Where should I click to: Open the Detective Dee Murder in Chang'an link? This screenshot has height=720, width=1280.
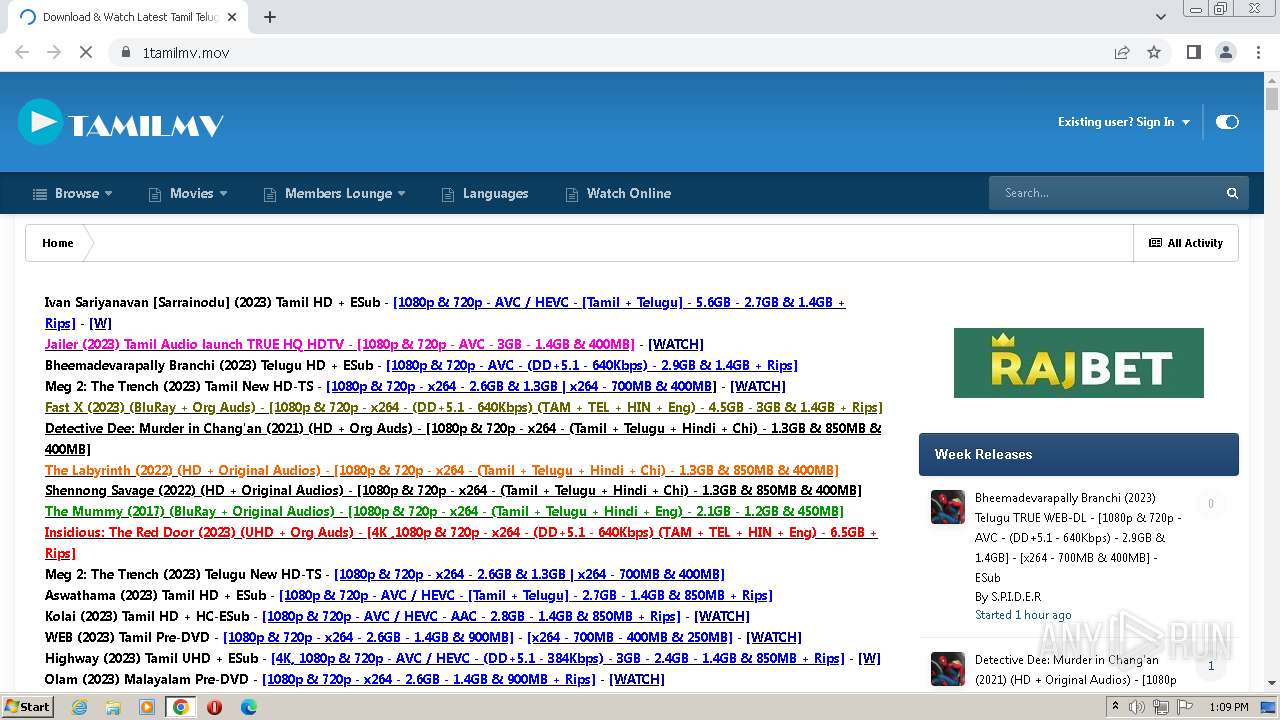pos(463,438)
